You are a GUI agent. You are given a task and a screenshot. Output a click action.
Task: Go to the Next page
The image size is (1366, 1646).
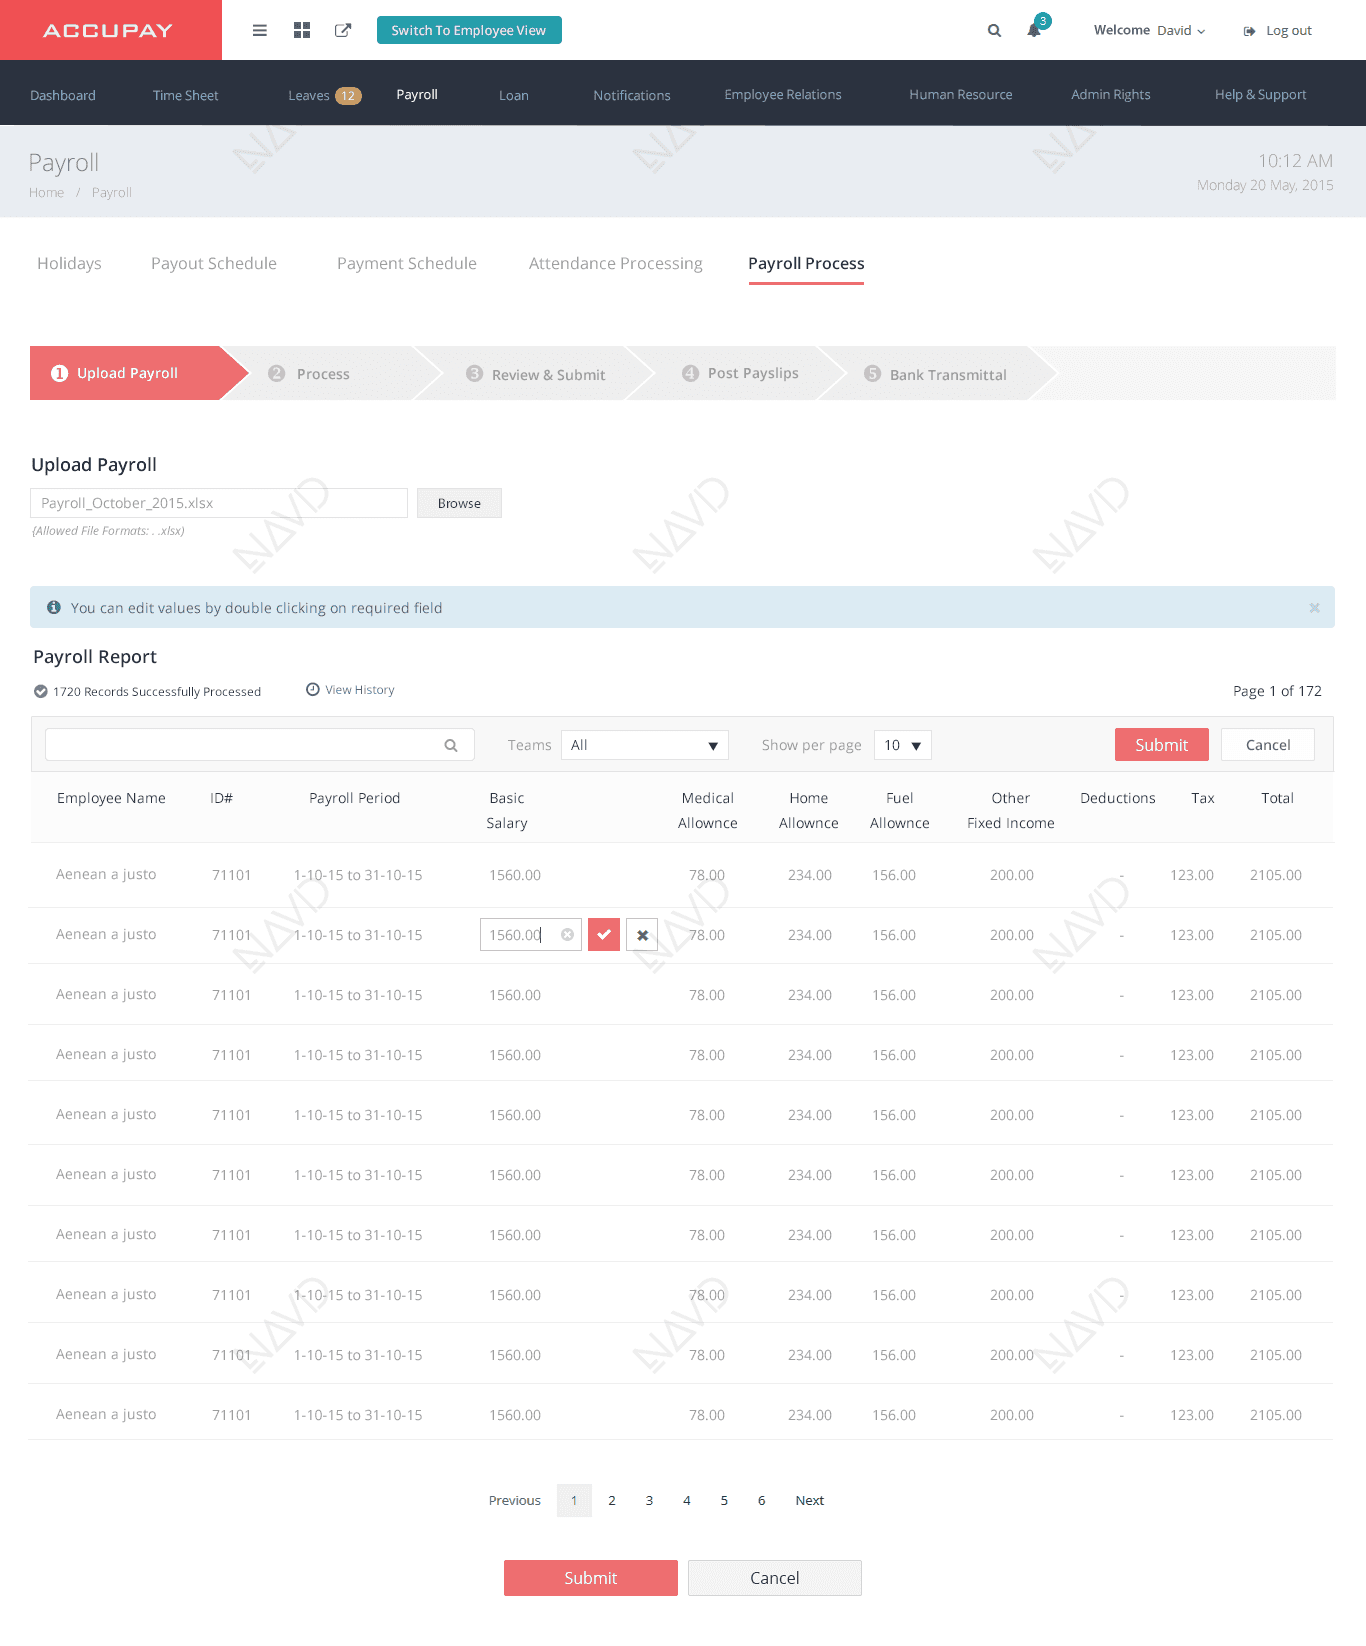tap(809, 1500)
